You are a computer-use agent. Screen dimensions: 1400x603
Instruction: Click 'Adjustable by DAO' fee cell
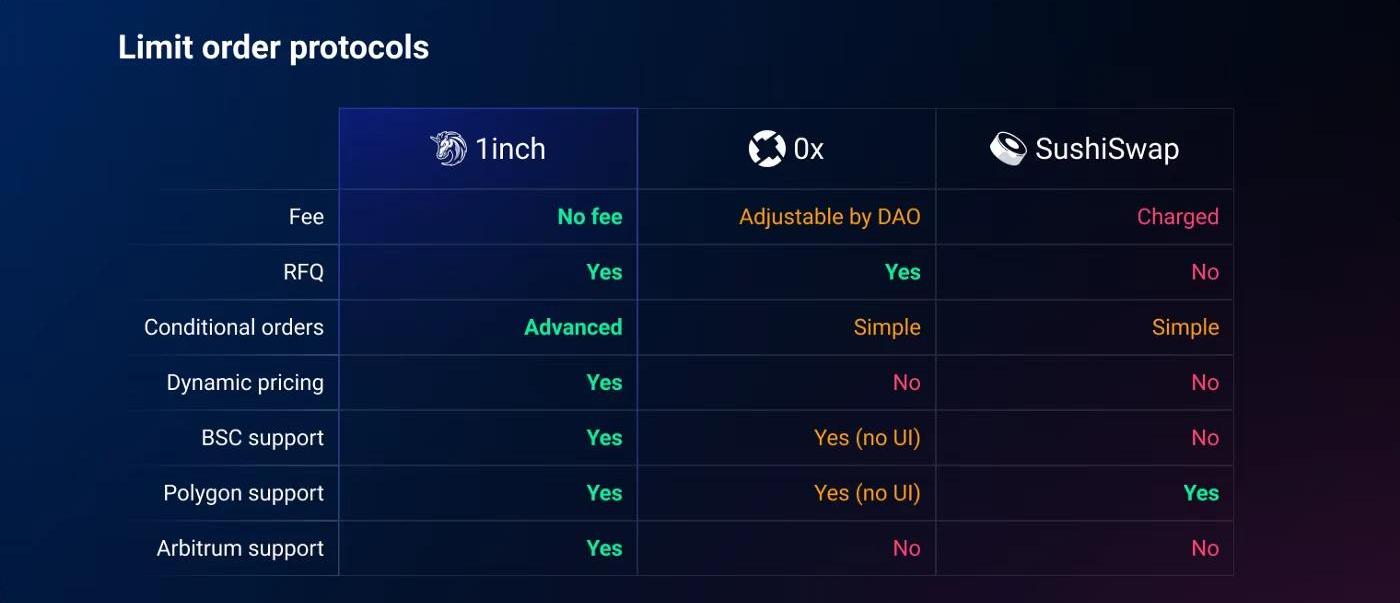click(829, 217)
